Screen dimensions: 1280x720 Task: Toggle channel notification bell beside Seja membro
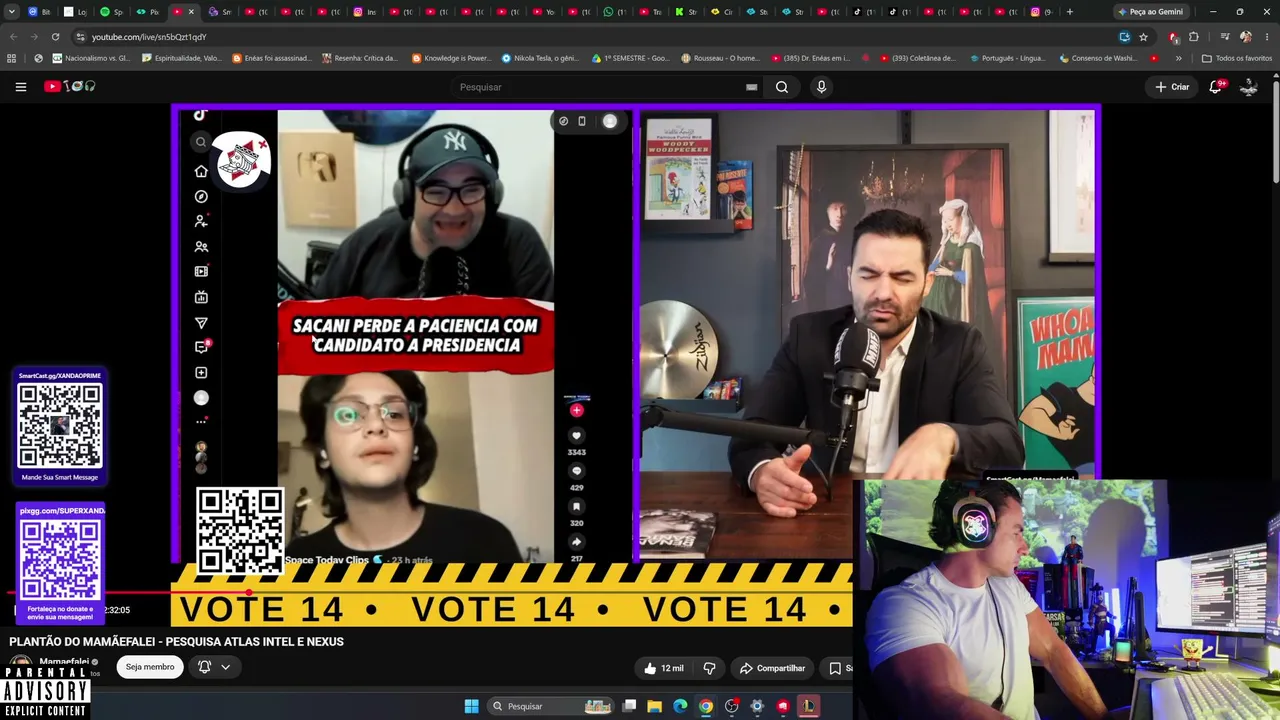click(205, 667)
